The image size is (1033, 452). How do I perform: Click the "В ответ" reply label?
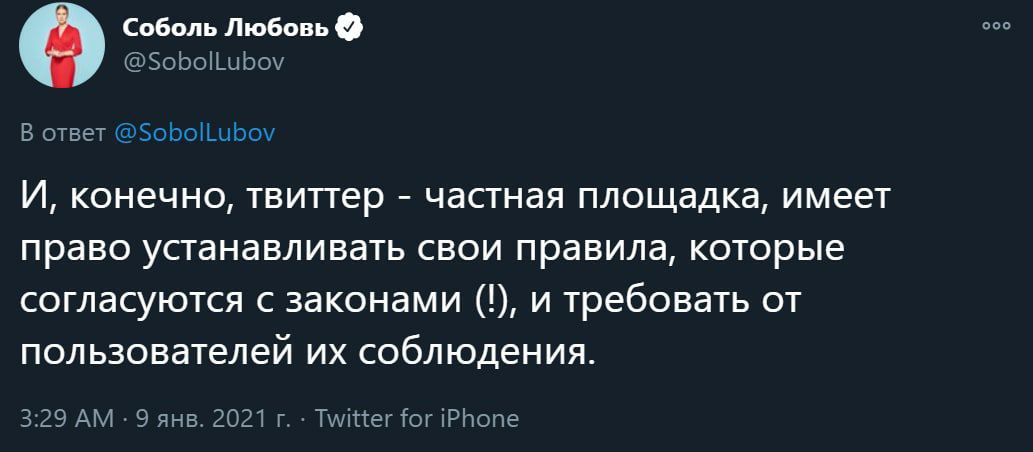point(63,133)
